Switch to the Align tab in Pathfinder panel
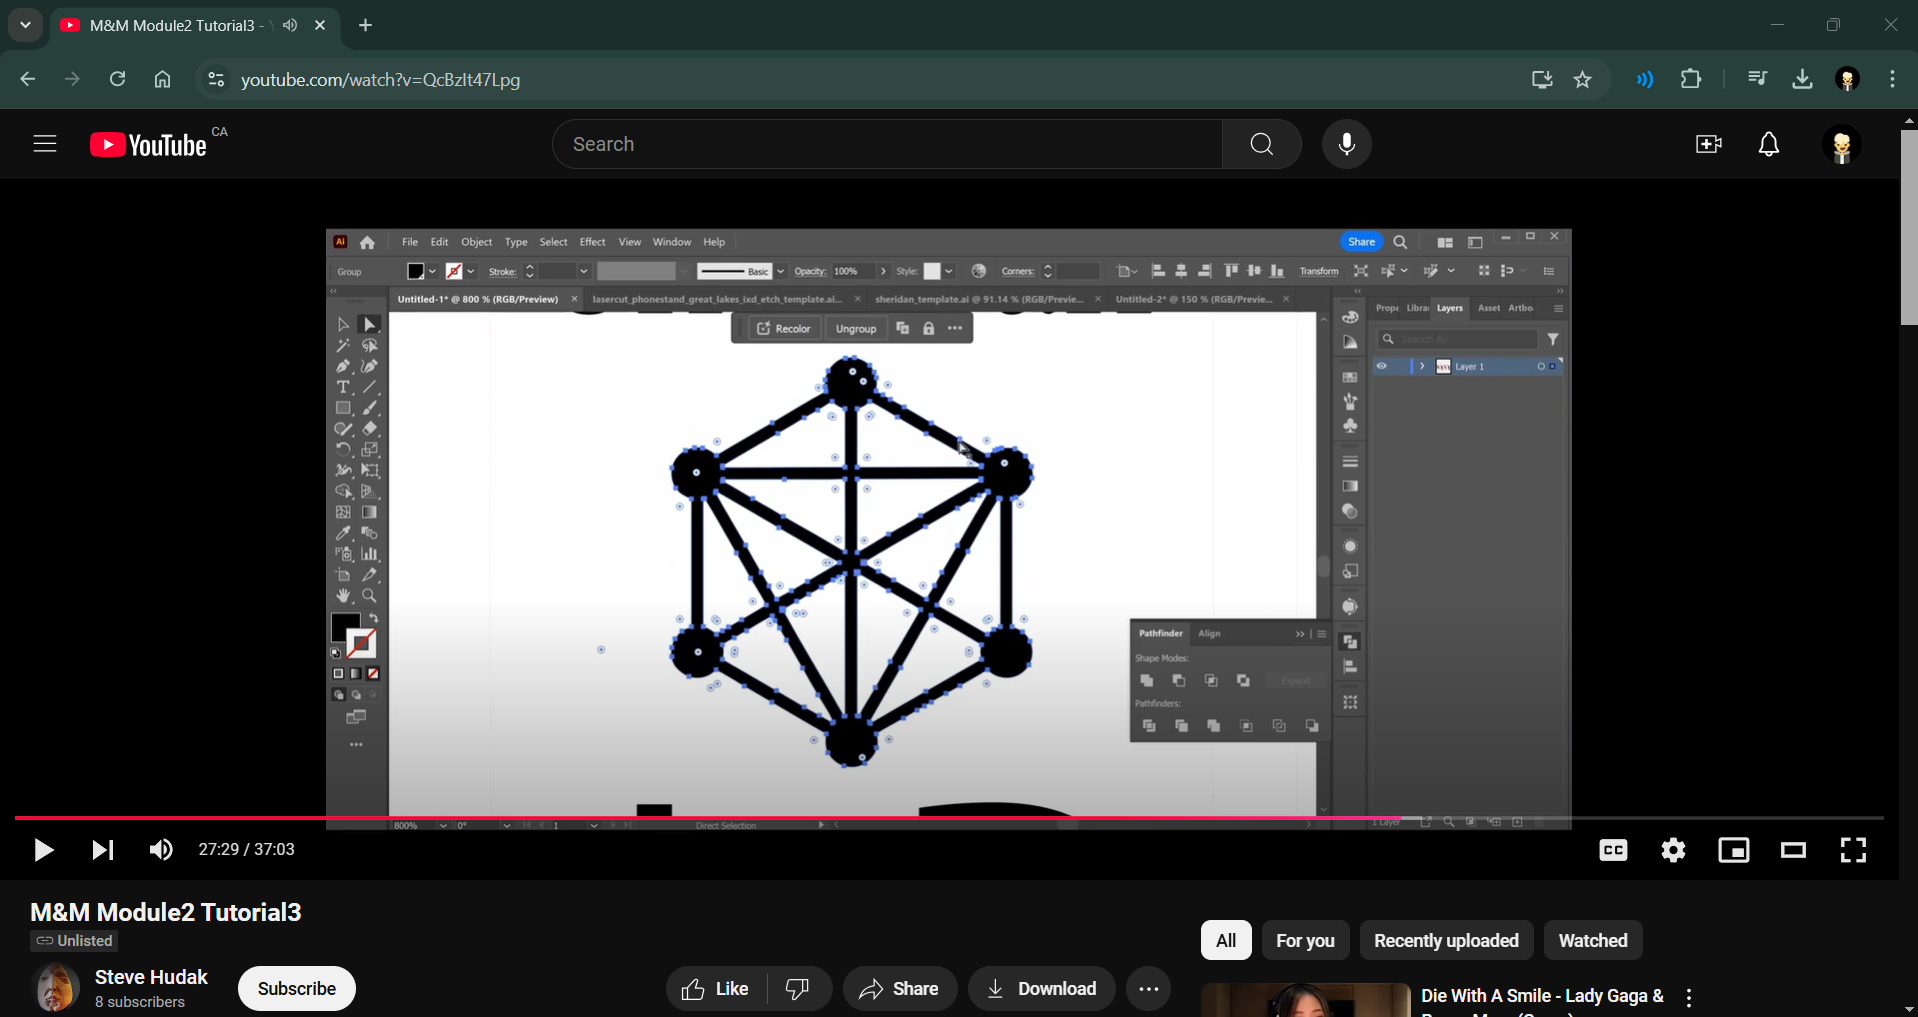Image resolution: width=1918 pixels, height=1017 pixels. coord(1209,632)
